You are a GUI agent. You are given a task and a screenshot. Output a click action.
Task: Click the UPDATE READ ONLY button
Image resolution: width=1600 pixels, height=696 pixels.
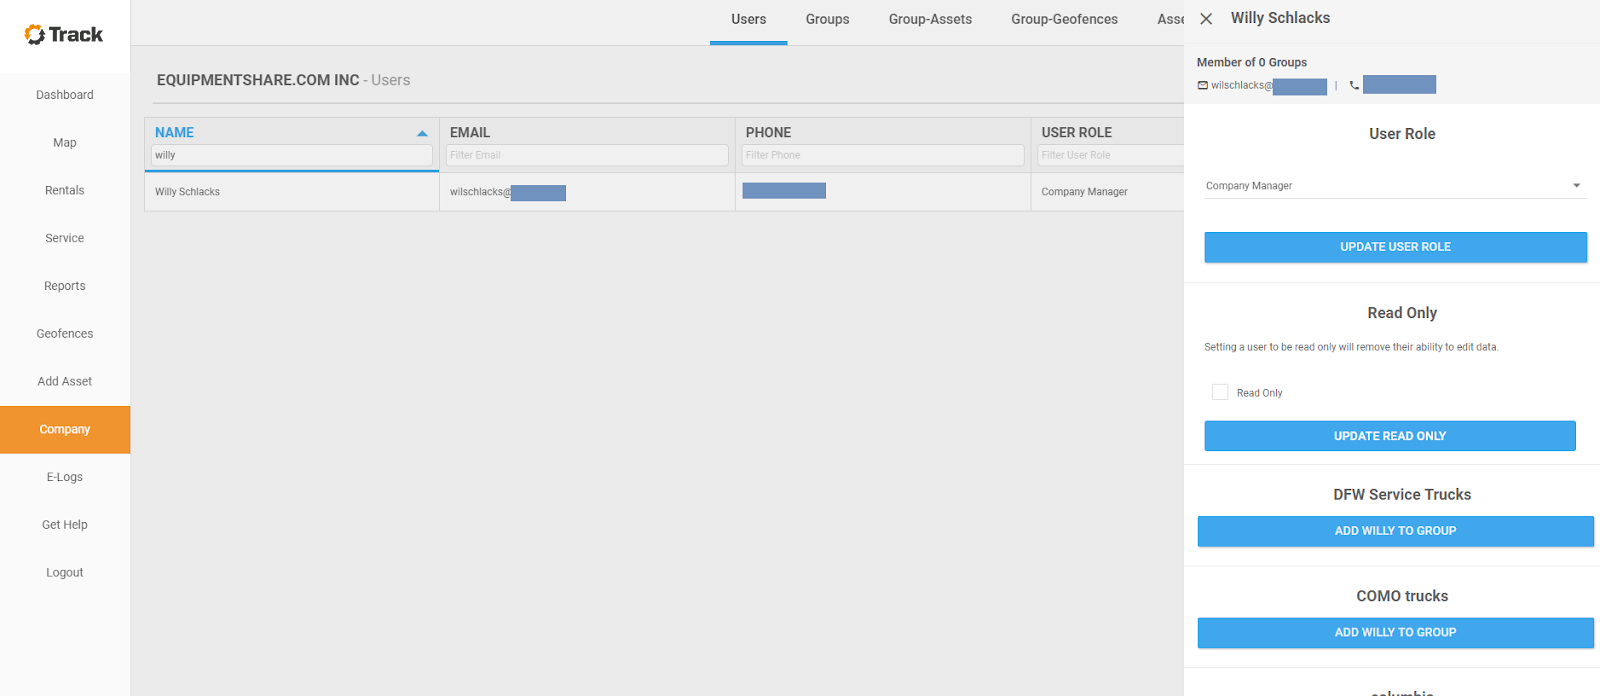pos(1390,436)
